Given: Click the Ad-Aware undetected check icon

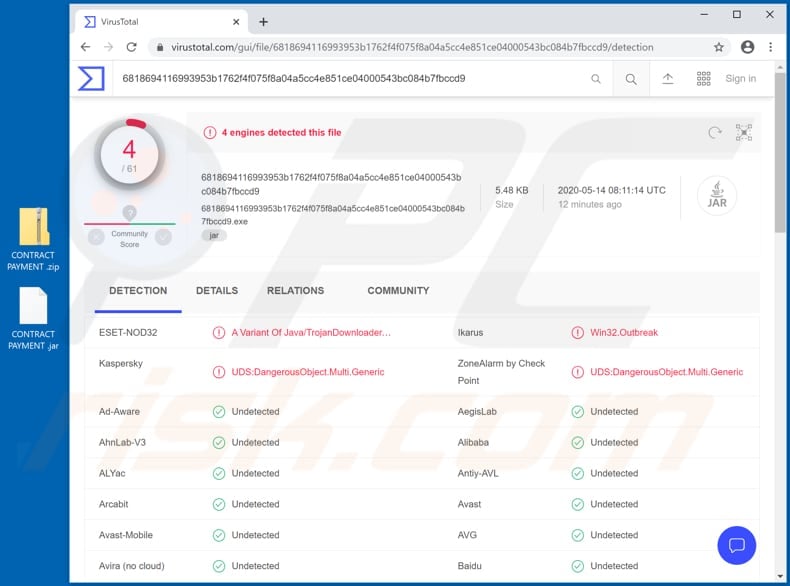Looking at the screenshot, I should [x=219, y=412].
